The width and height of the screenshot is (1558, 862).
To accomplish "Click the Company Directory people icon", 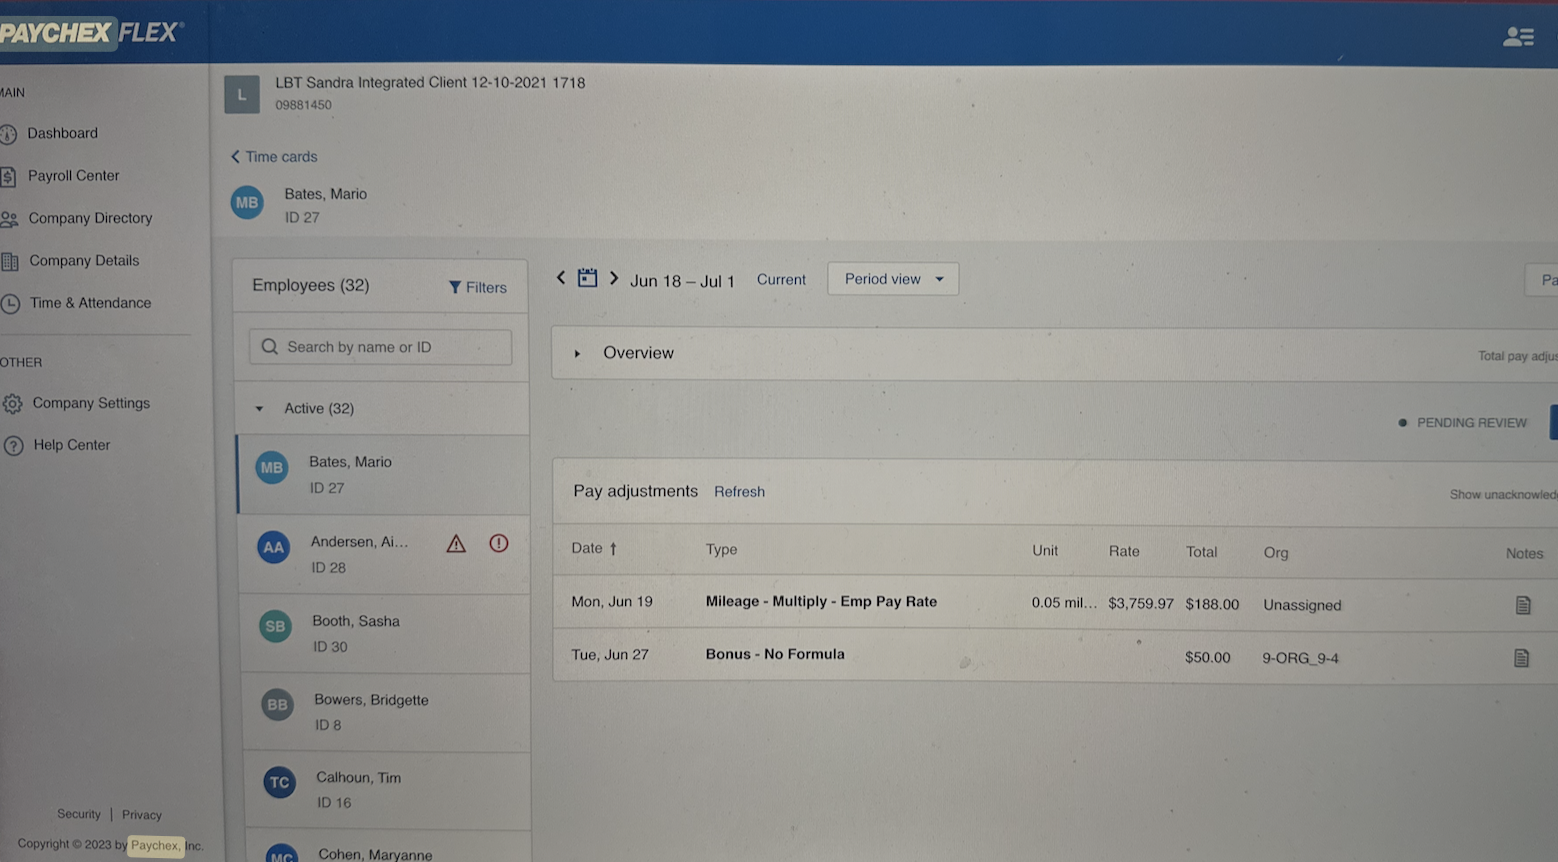I will coord(9,219).
